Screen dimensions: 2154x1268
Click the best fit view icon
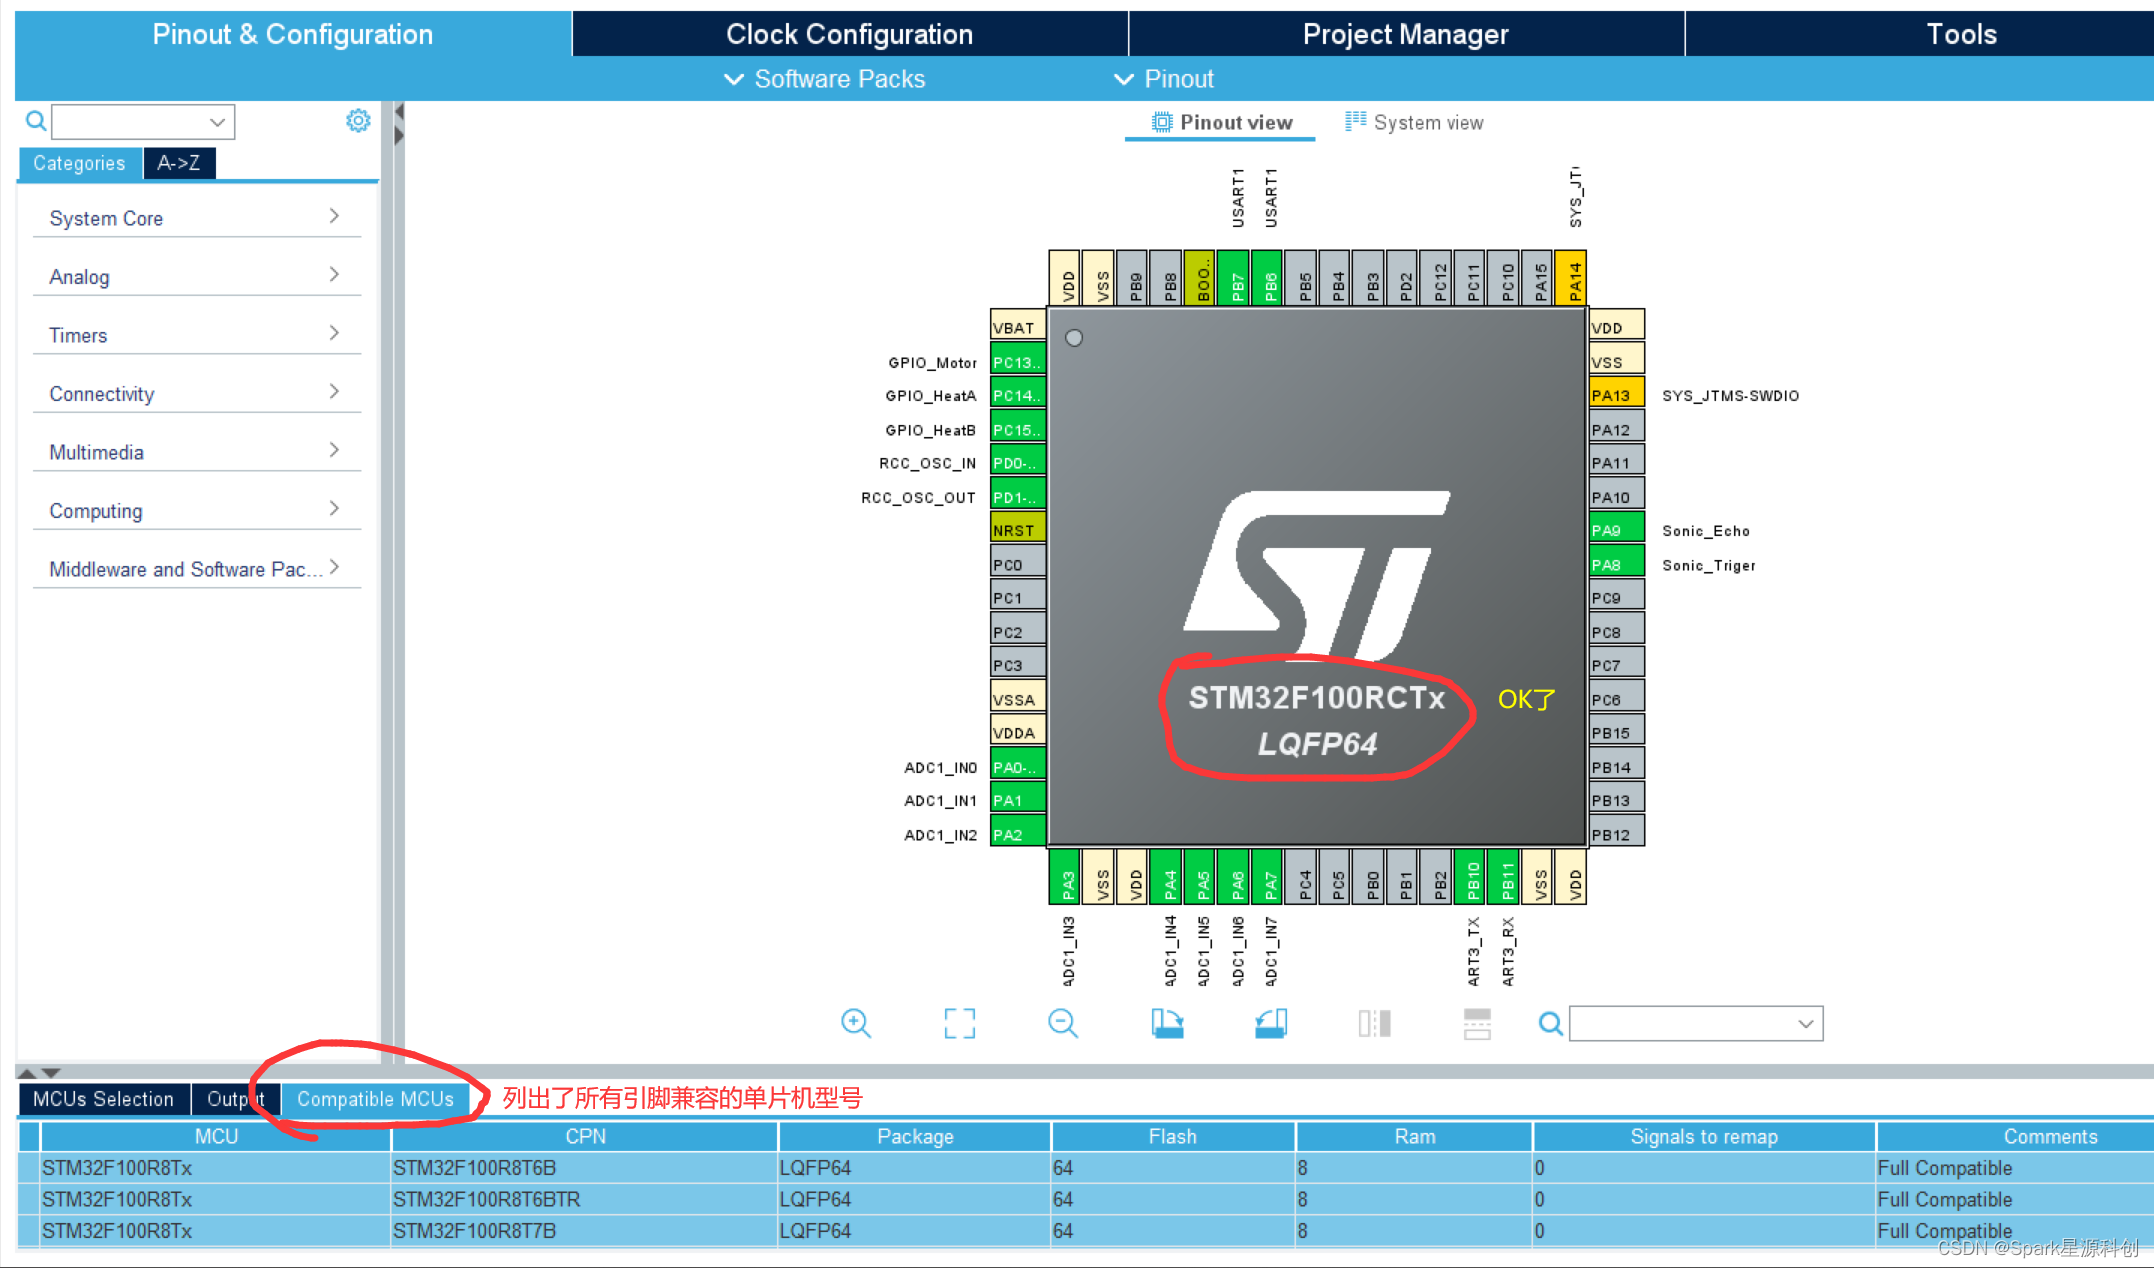point(959,1023)
